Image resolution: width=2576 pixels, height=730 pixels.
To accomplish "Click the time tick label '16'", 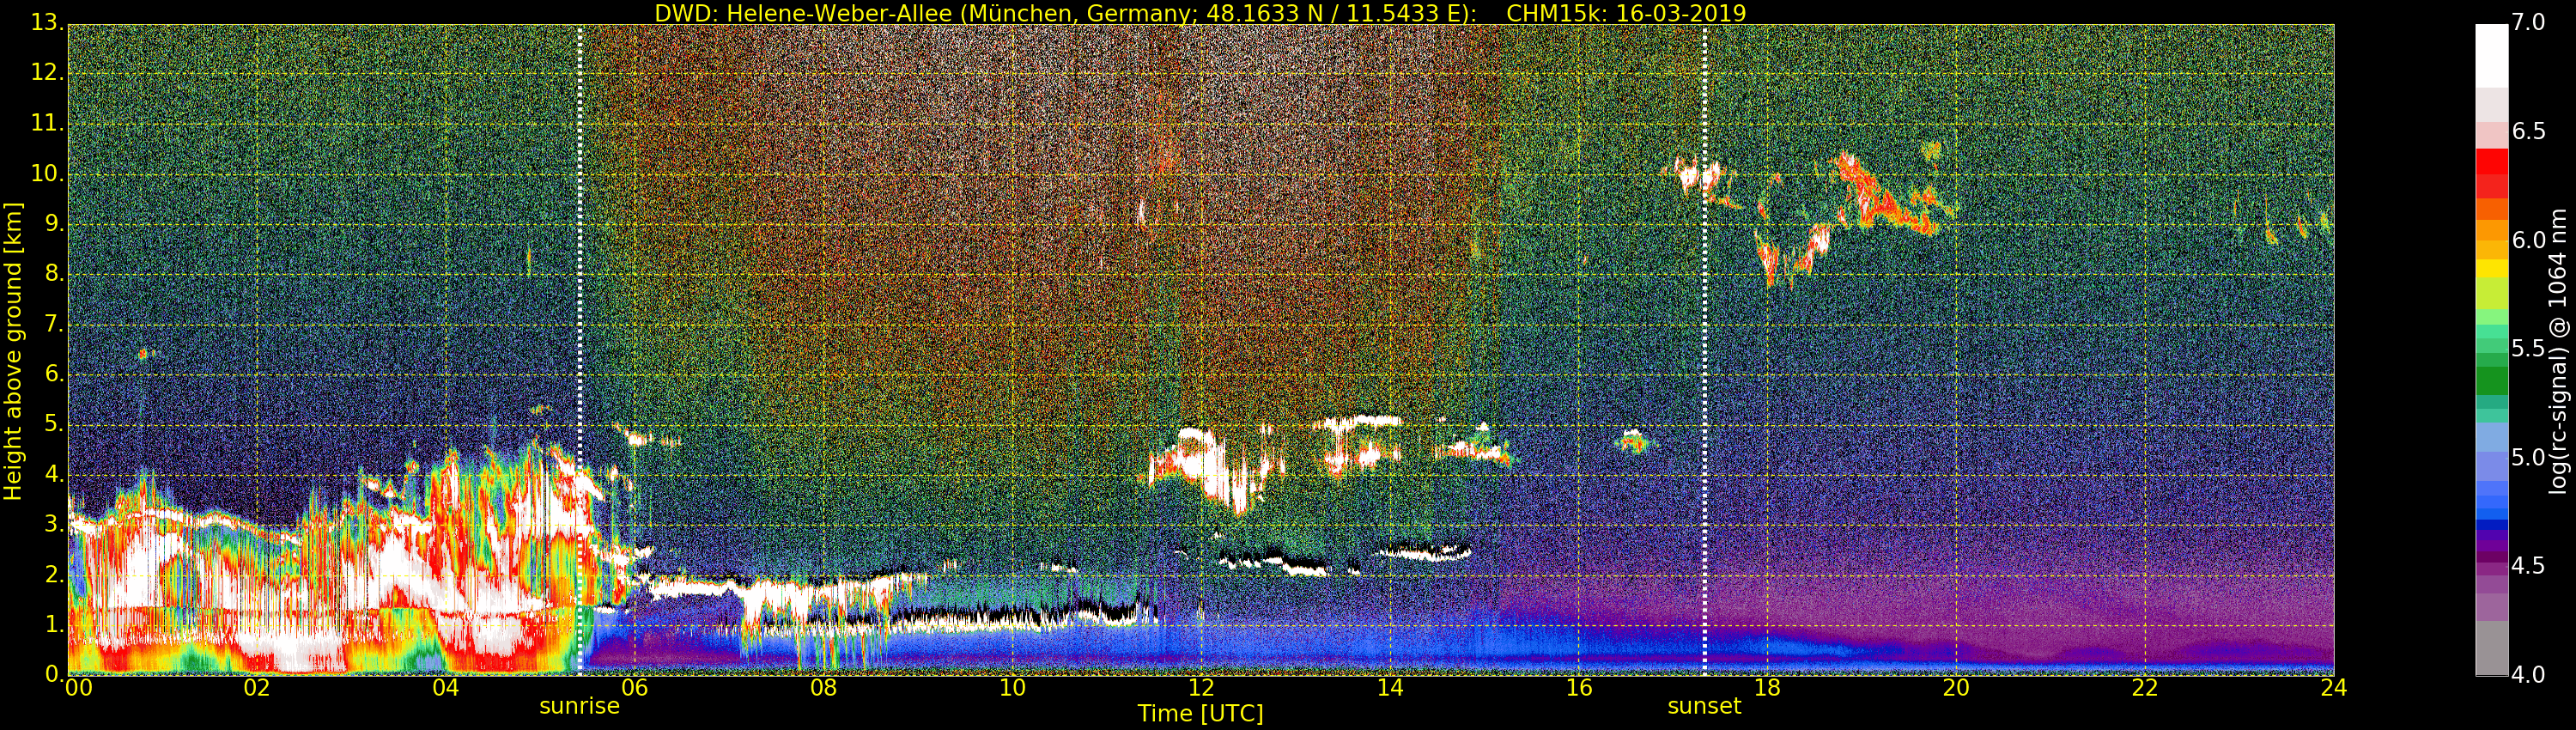I will tap(1579, 688).
